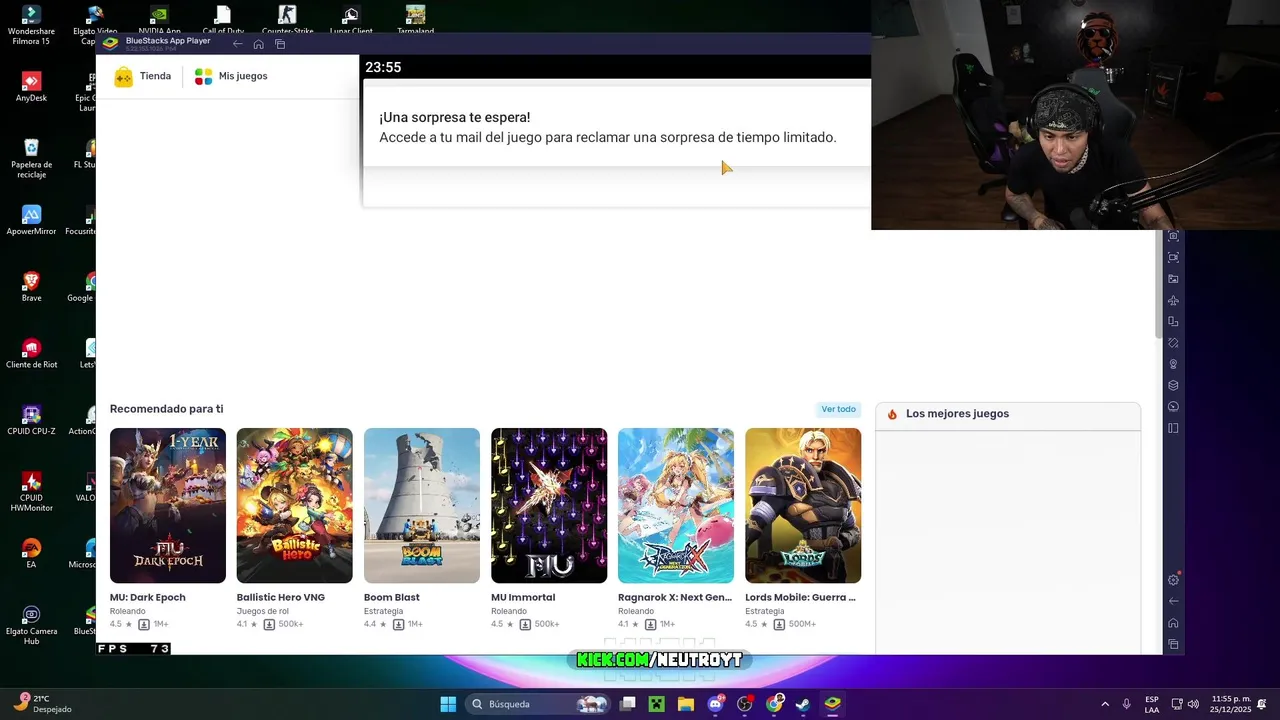Toggle airplane mode icon in BlueStacks sidebar
This screenshot has height=720, width=1280.
pos(1173,300)
